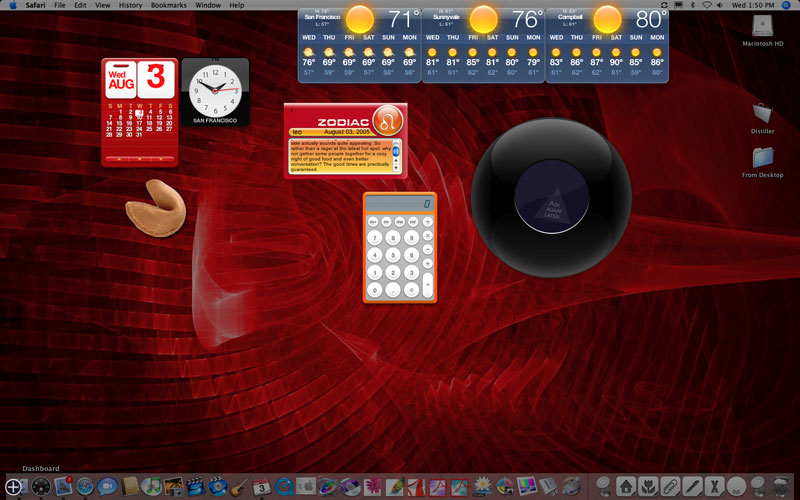Click the Spotlight search icon

click(786, 5)
